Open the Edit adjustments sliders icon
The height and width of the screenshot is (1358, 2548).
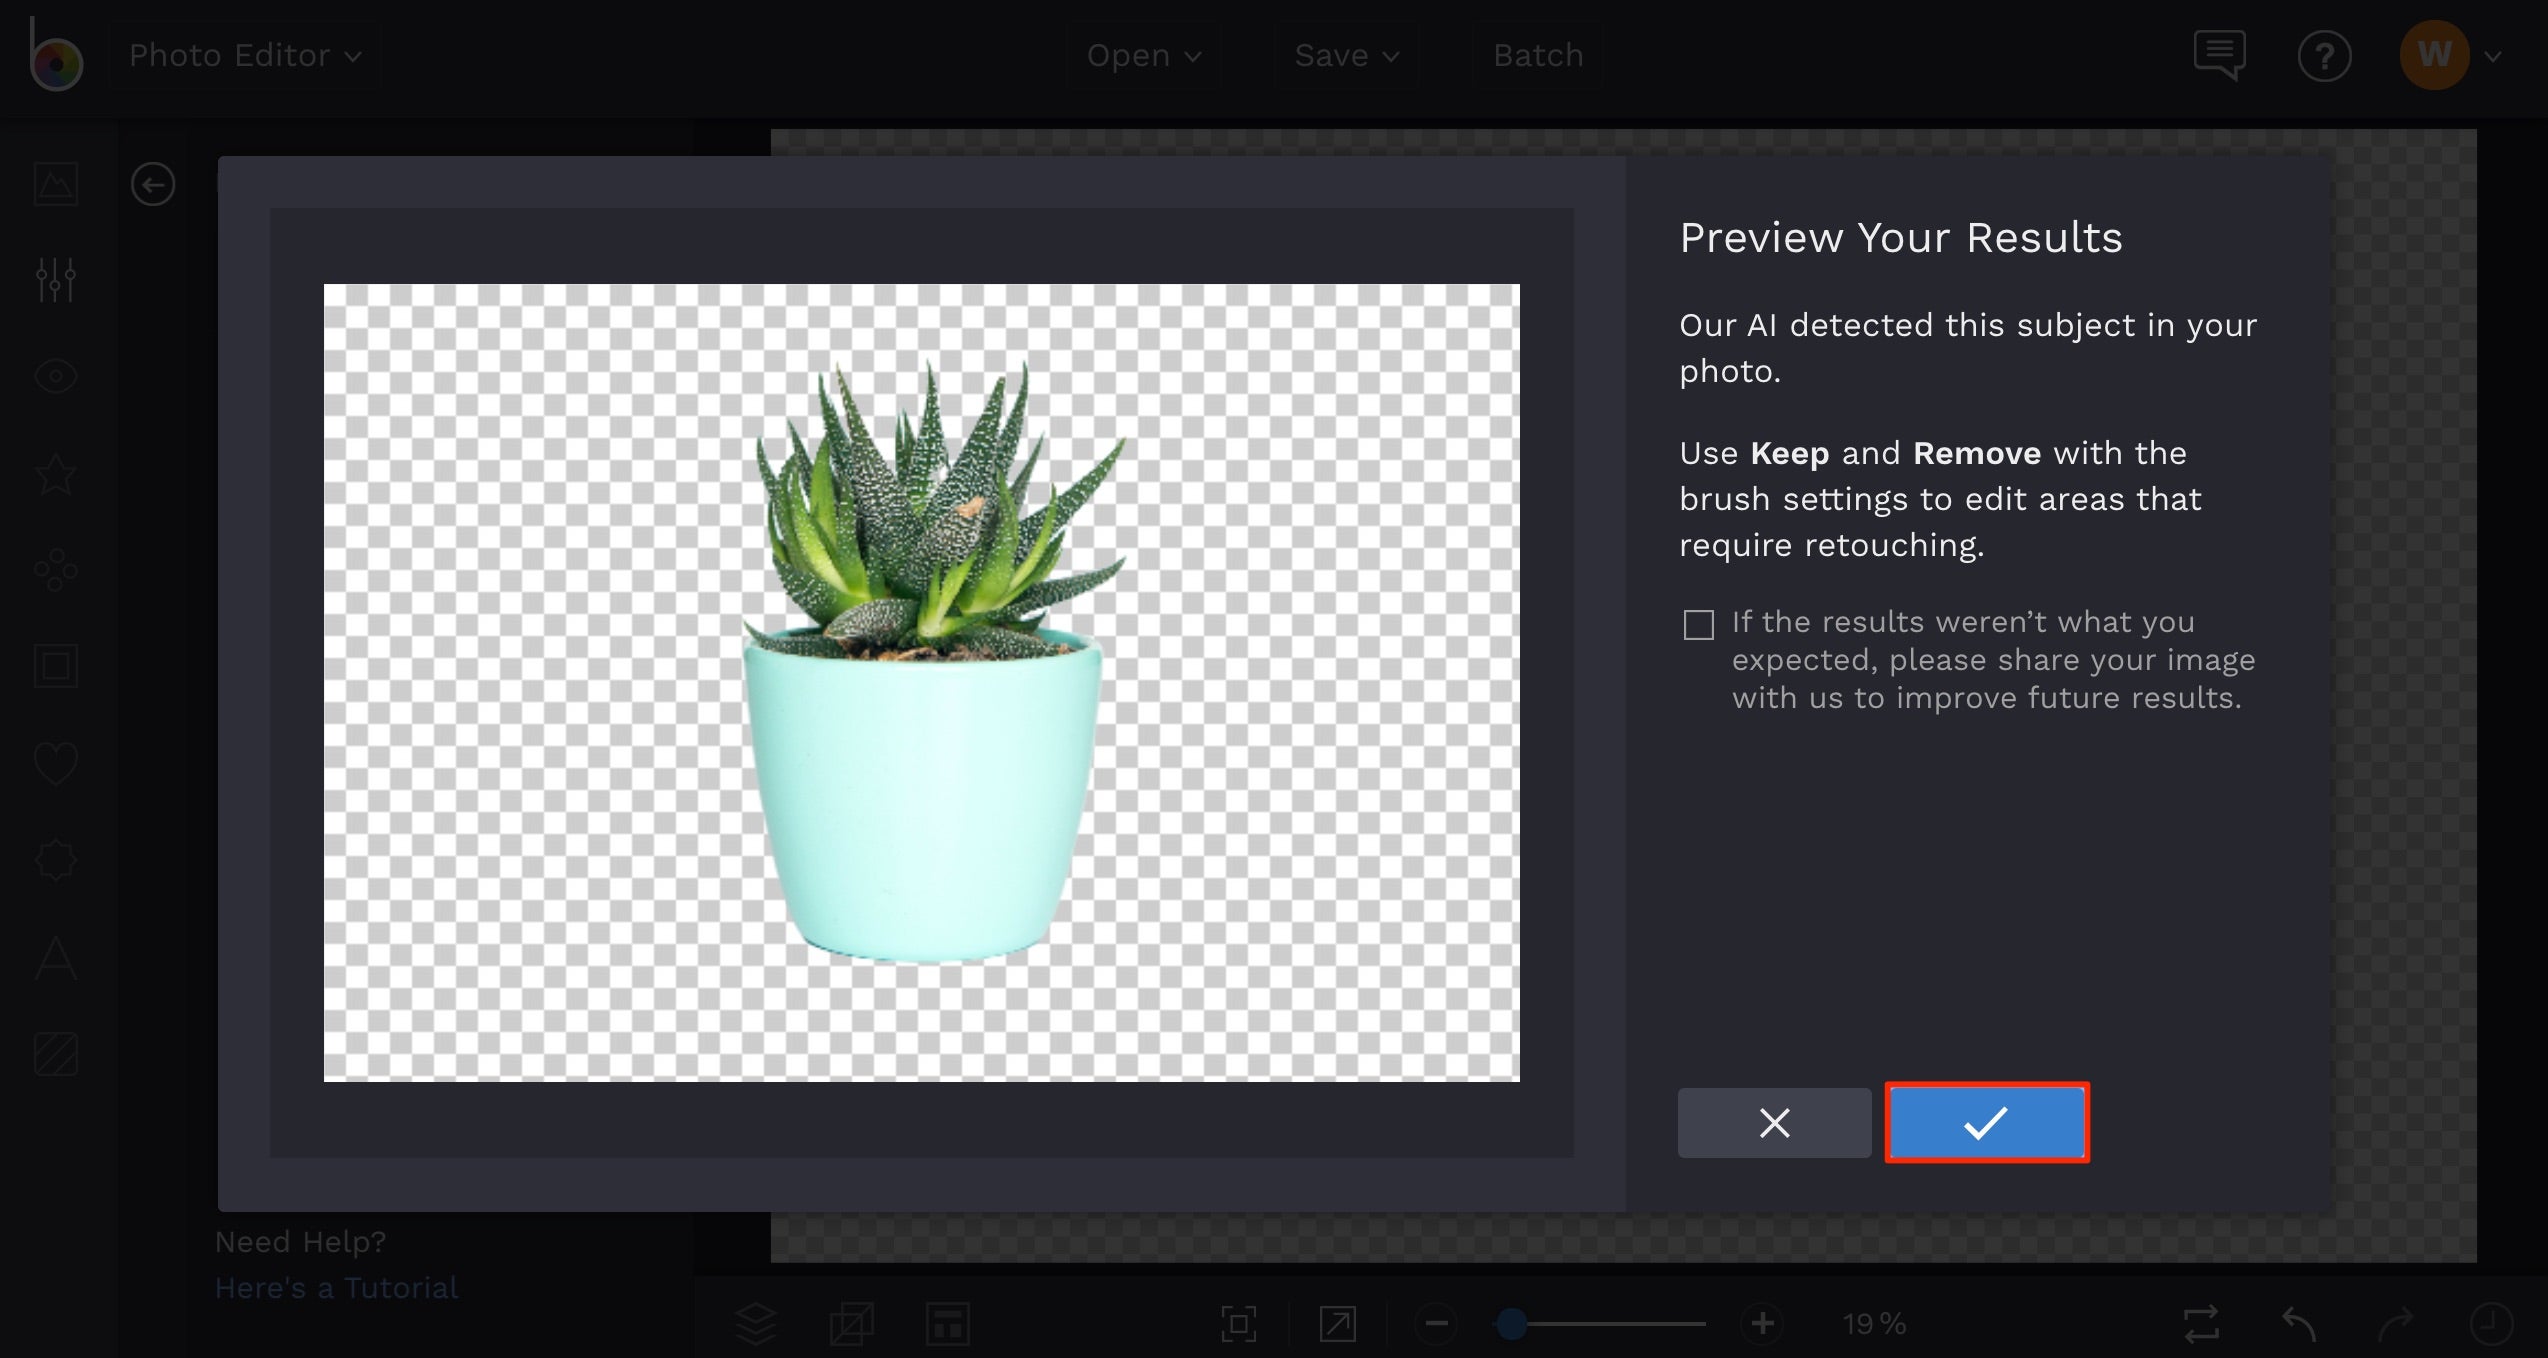[x=55, y=280]
